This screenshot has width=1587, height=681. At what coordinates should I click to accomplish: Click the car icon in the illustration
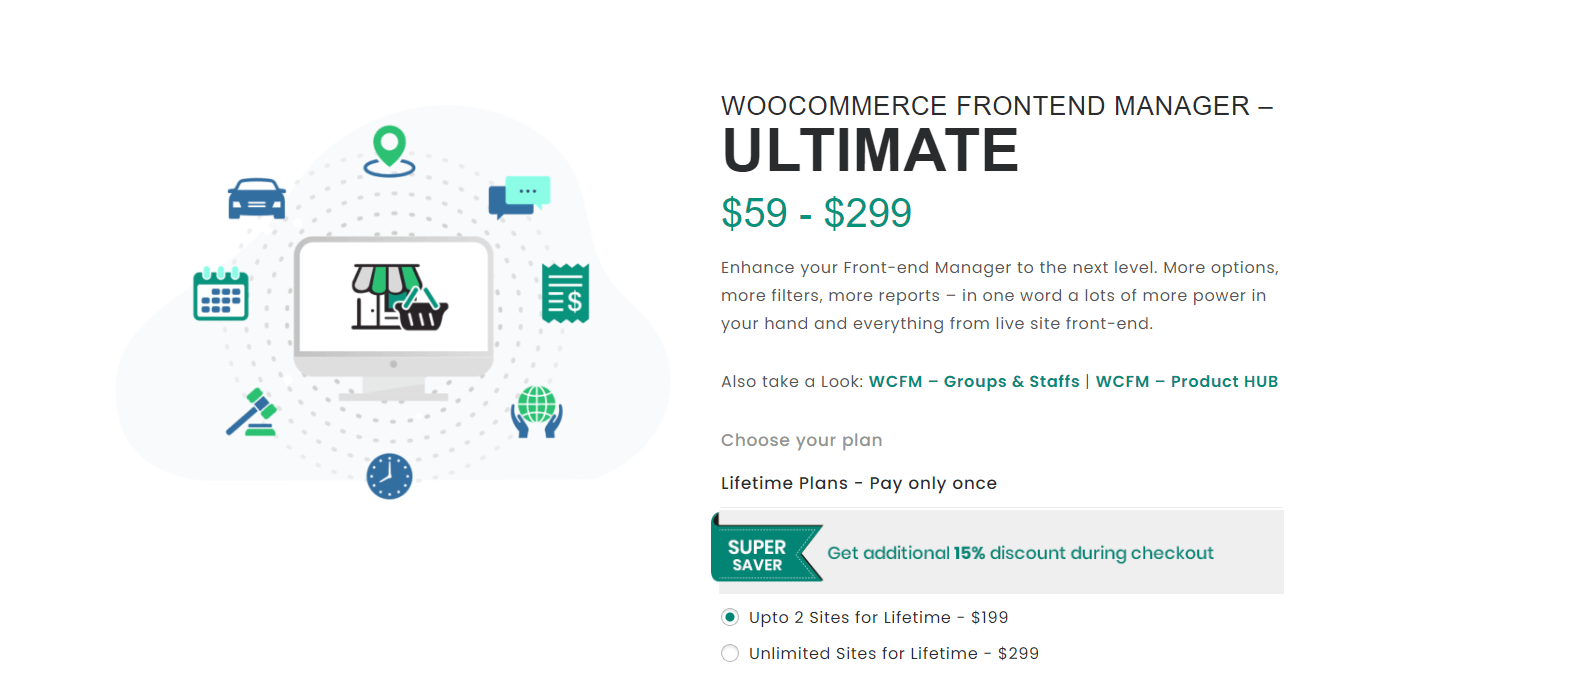pyautogui.click(x=256, y=199)
